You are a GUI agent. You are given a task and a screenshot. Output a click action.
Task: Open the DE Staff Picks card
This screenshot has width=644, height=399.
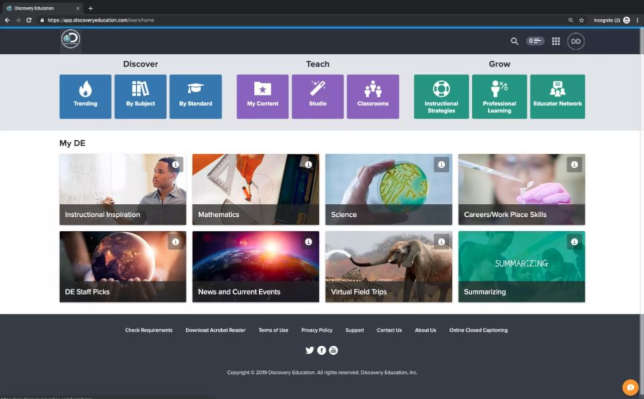click(122, 267)
